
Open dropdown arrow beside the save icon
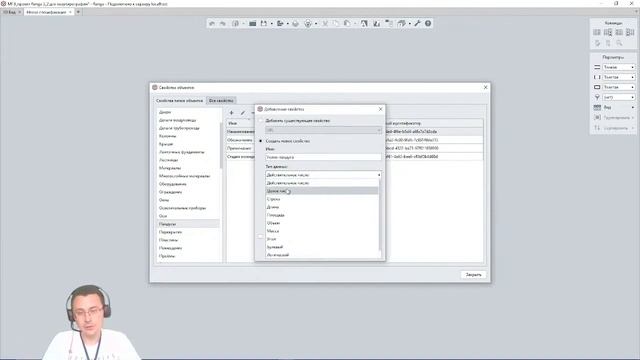point(271,24)
